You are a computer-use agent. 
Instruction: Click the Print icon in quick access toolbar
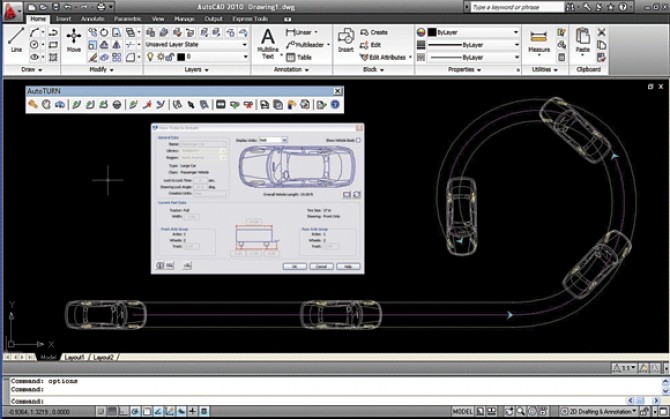point(101,7)
